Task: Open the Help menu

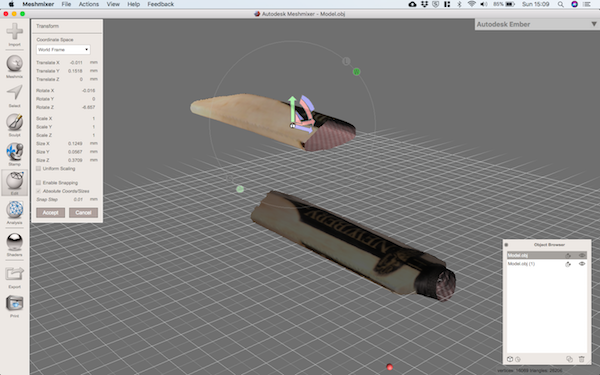Action: tap(134, 4)
